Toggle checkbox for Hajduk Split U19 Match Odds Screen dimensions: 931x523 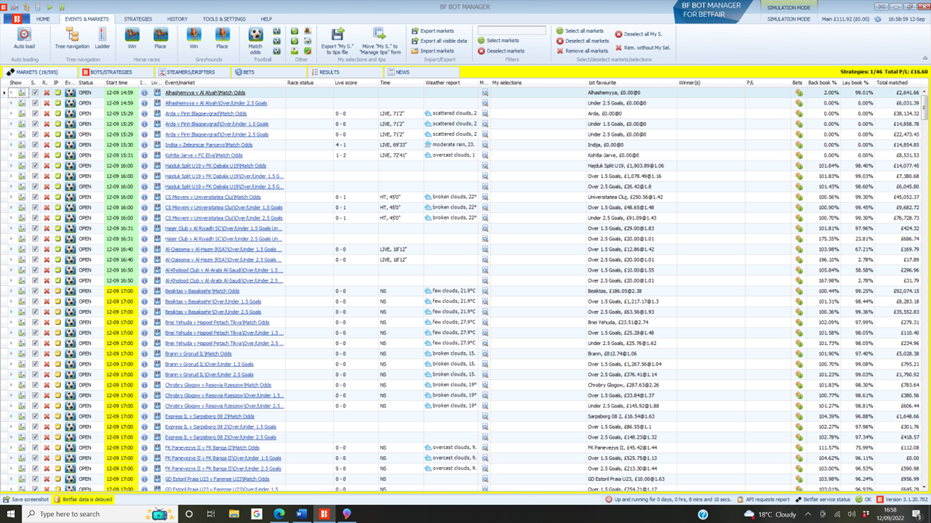tap(35, 166)
